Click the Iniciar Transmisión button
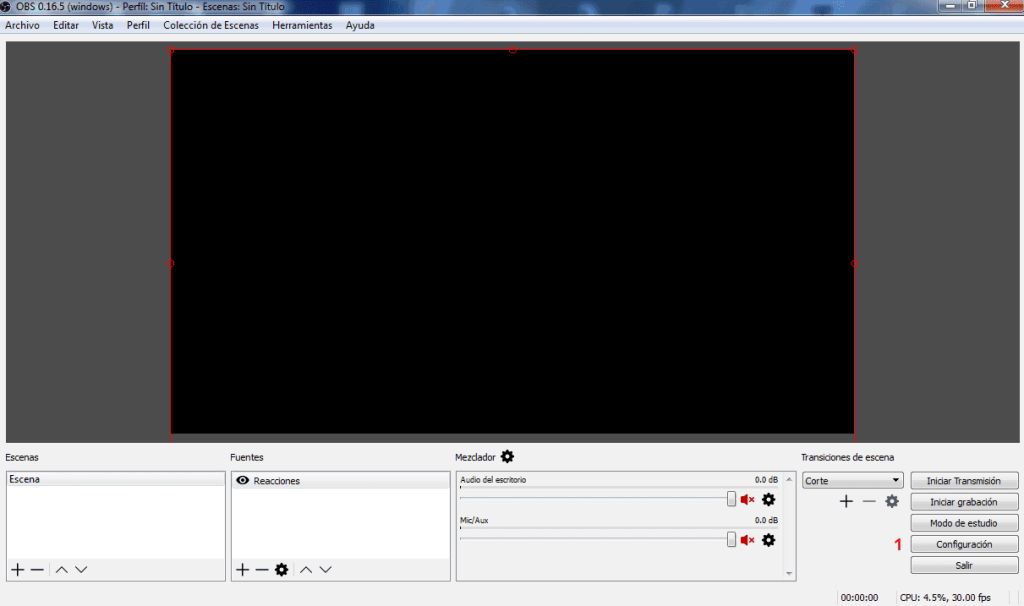 (x=964, y=481)
